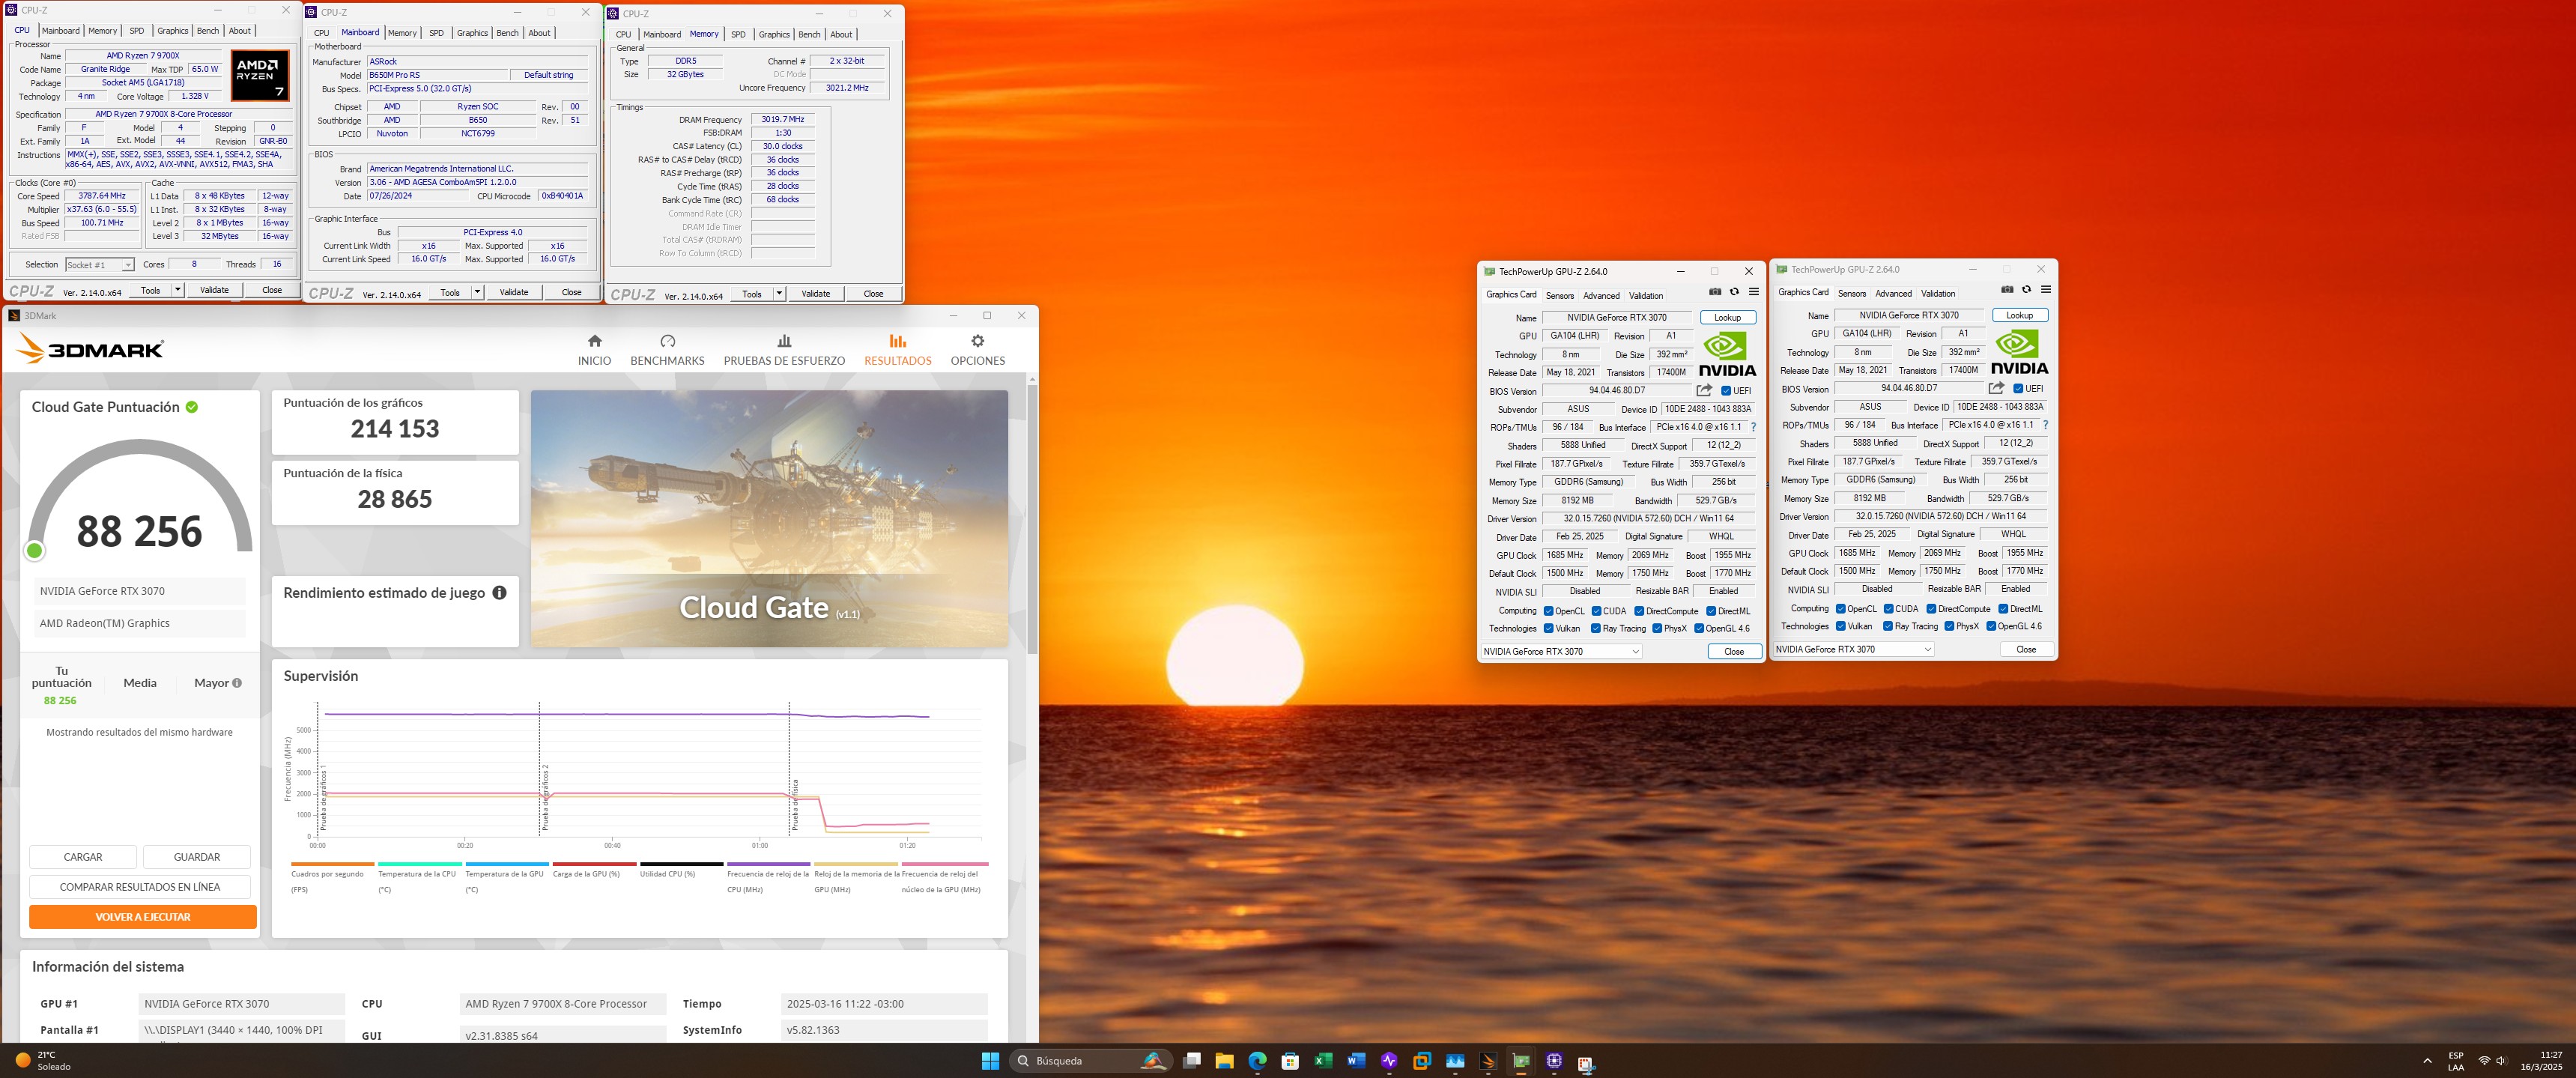Expand Tools arrow in CPU-Z Memory window
Image resolution: width=2576 pixels, height=1078 pixels.
tap(779, 294)
